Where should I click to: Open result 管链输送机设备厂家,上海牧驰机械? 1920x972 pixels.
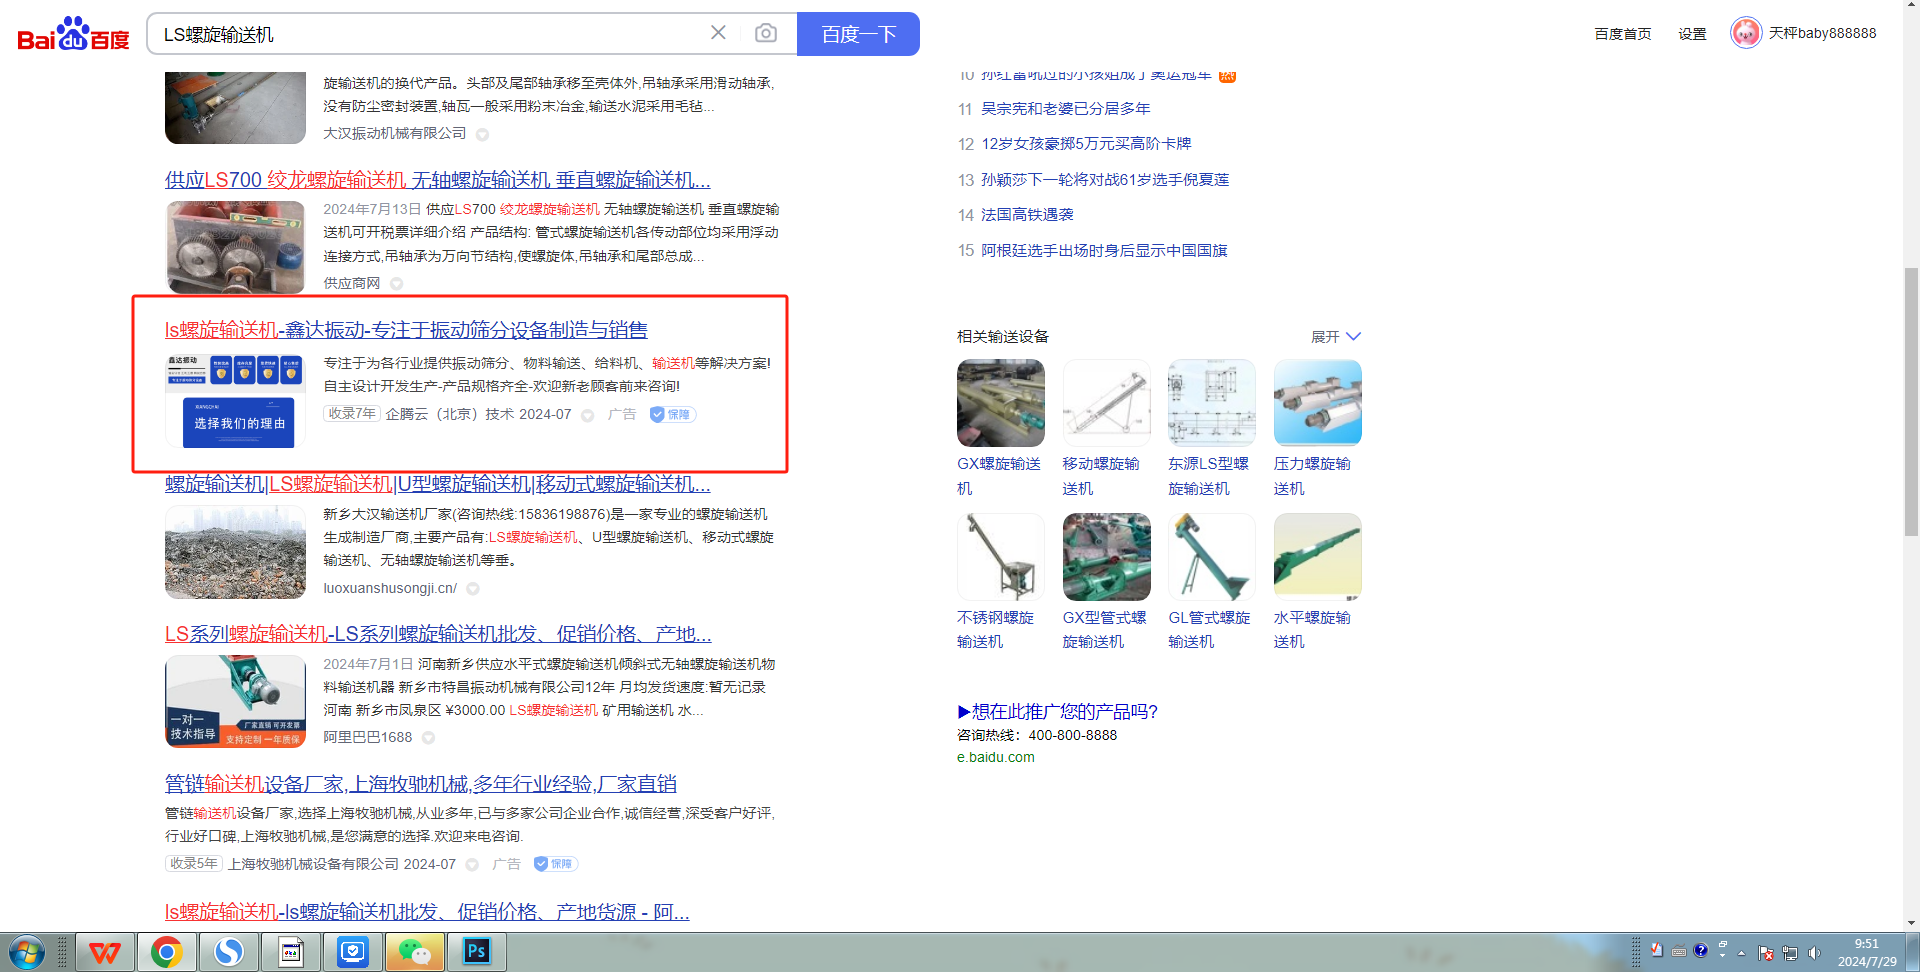pyautogui.click(x=421, y=784)
